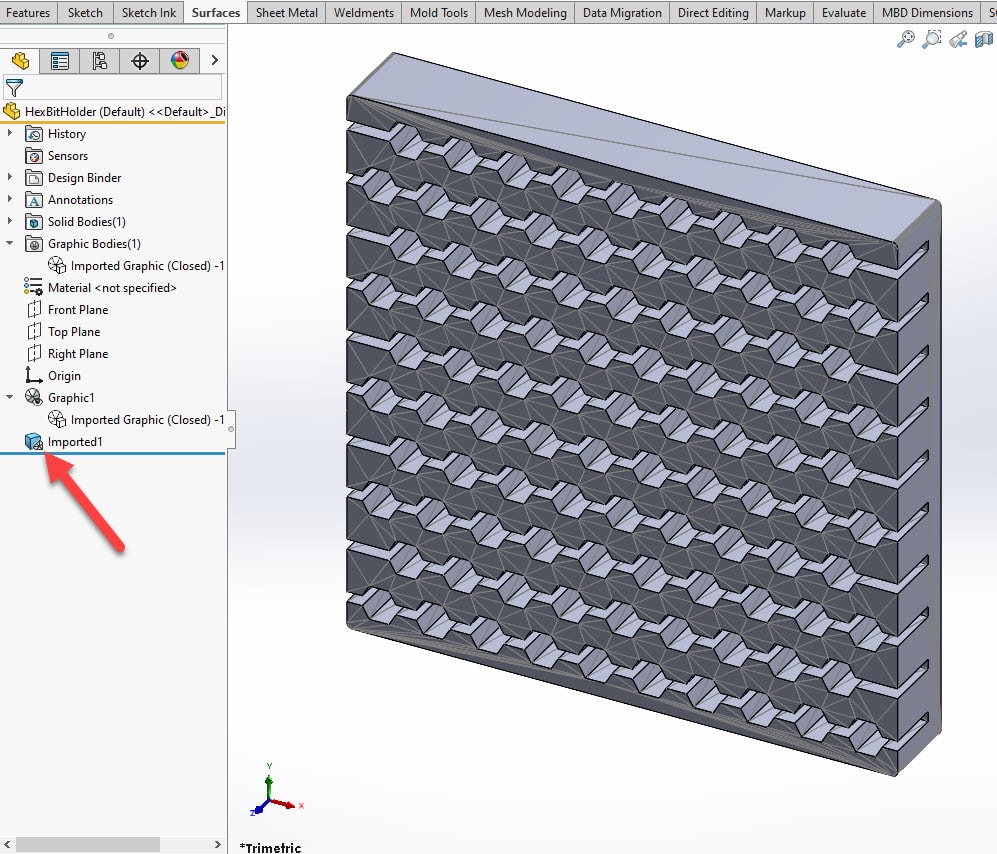This screenshot has width=997, height=854.
Task: Click the Graphic Bodies folder icon
Action: (34, 244)
